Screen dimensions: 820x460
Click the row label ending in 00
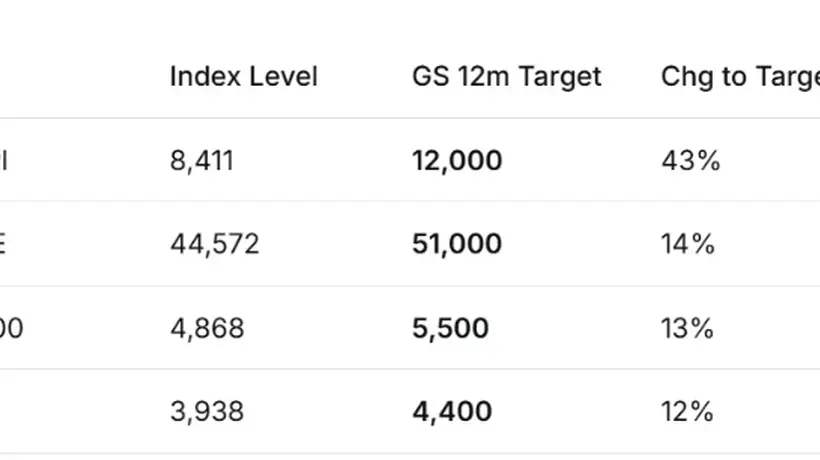coord(11,328)
